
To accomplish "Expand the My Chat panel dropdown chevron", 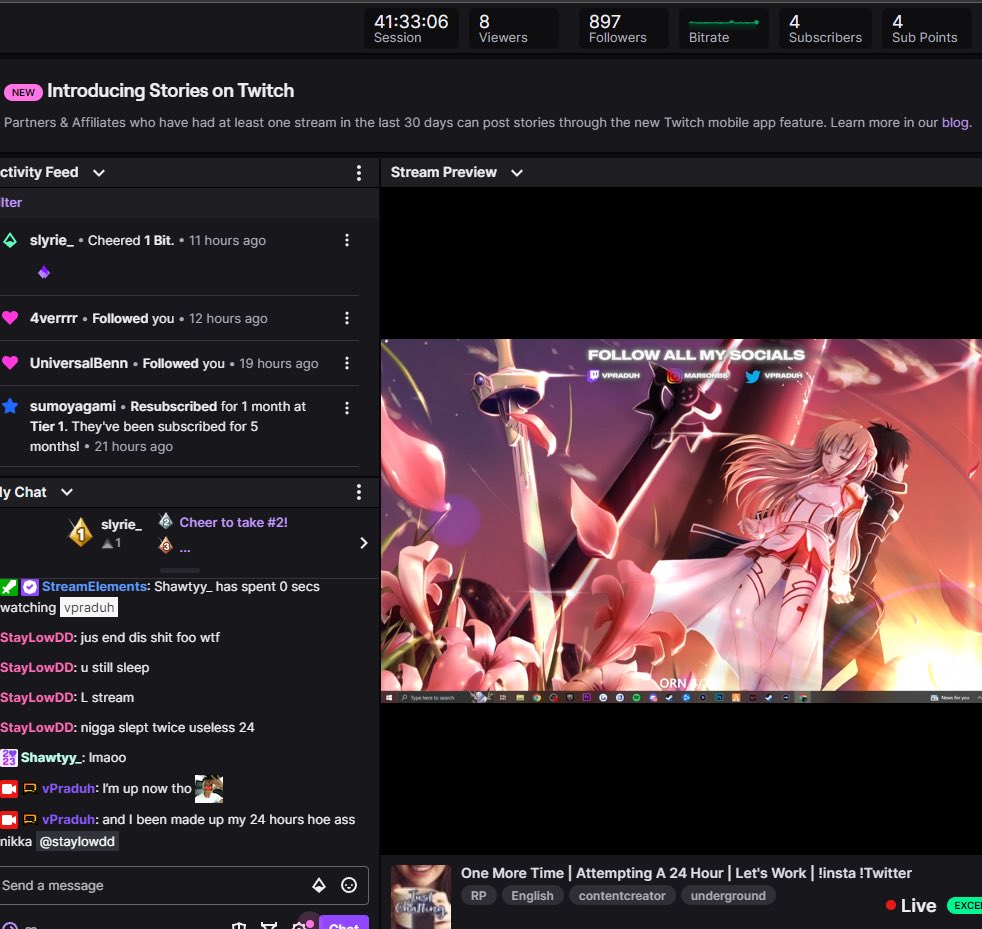I will click(67, 492).
